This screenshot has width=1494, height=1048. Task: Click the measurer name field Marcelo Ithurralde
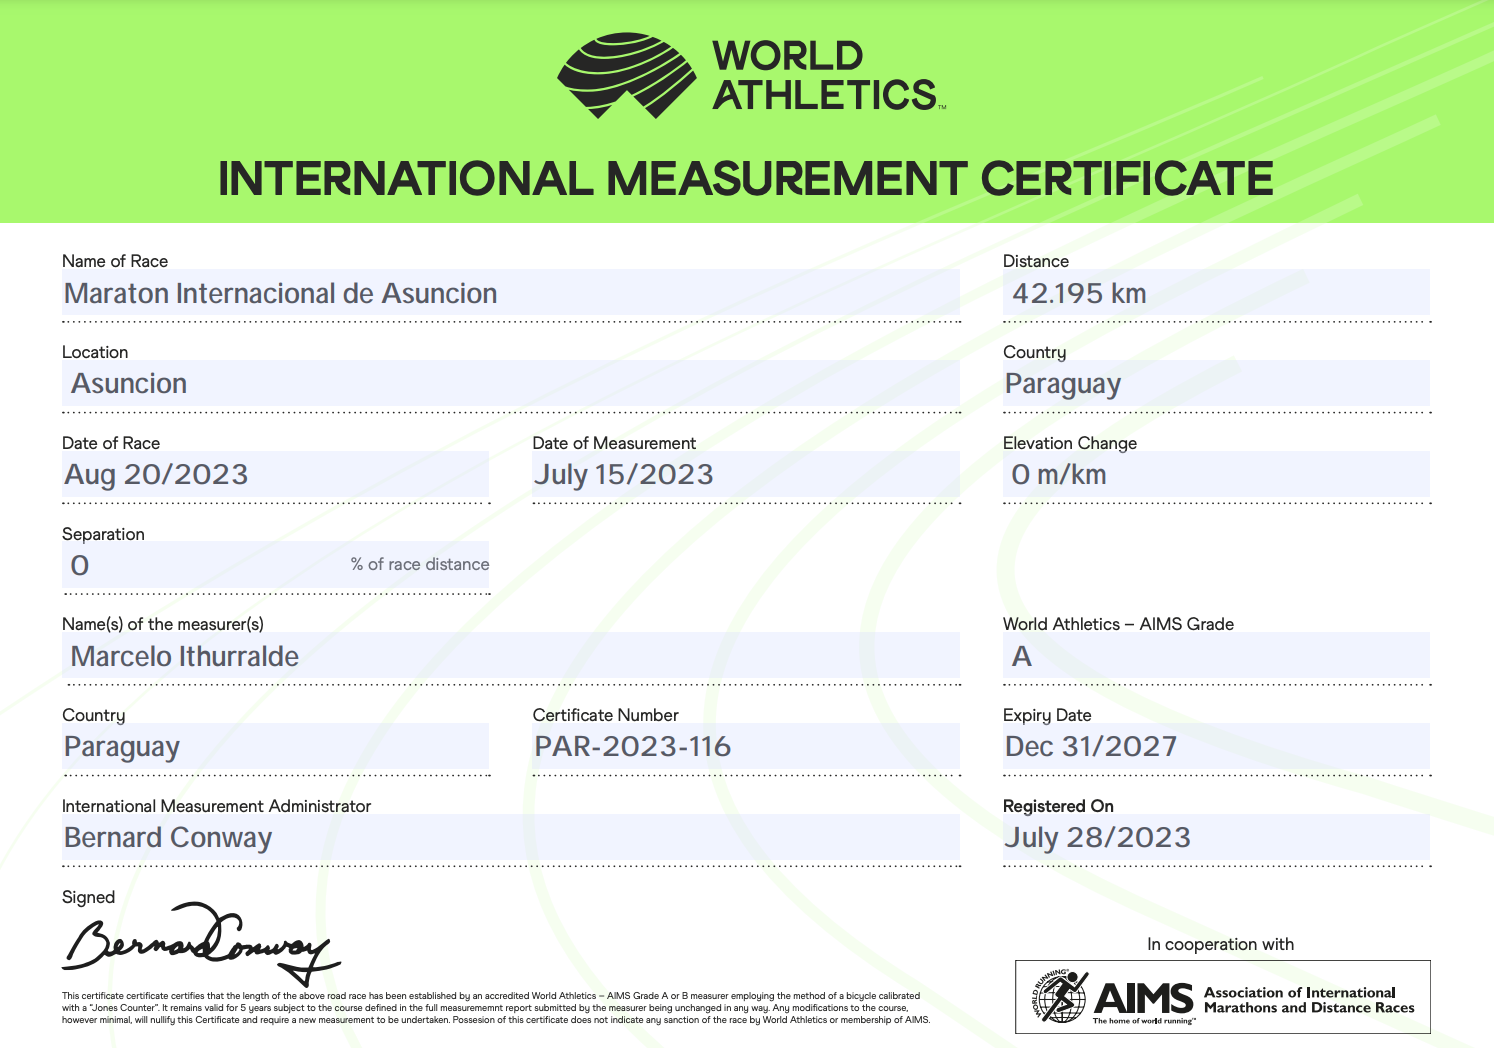[510, 657]
